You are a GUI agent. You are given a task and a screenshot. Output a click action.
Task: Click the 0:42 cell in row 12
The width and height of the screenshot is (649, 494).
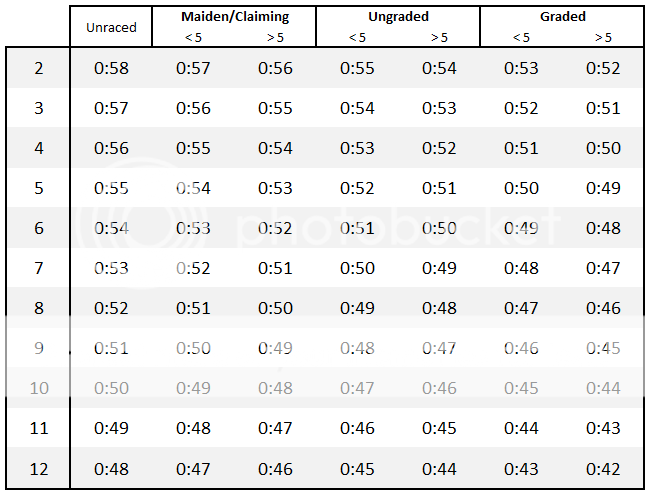click(x=603, y=468)
